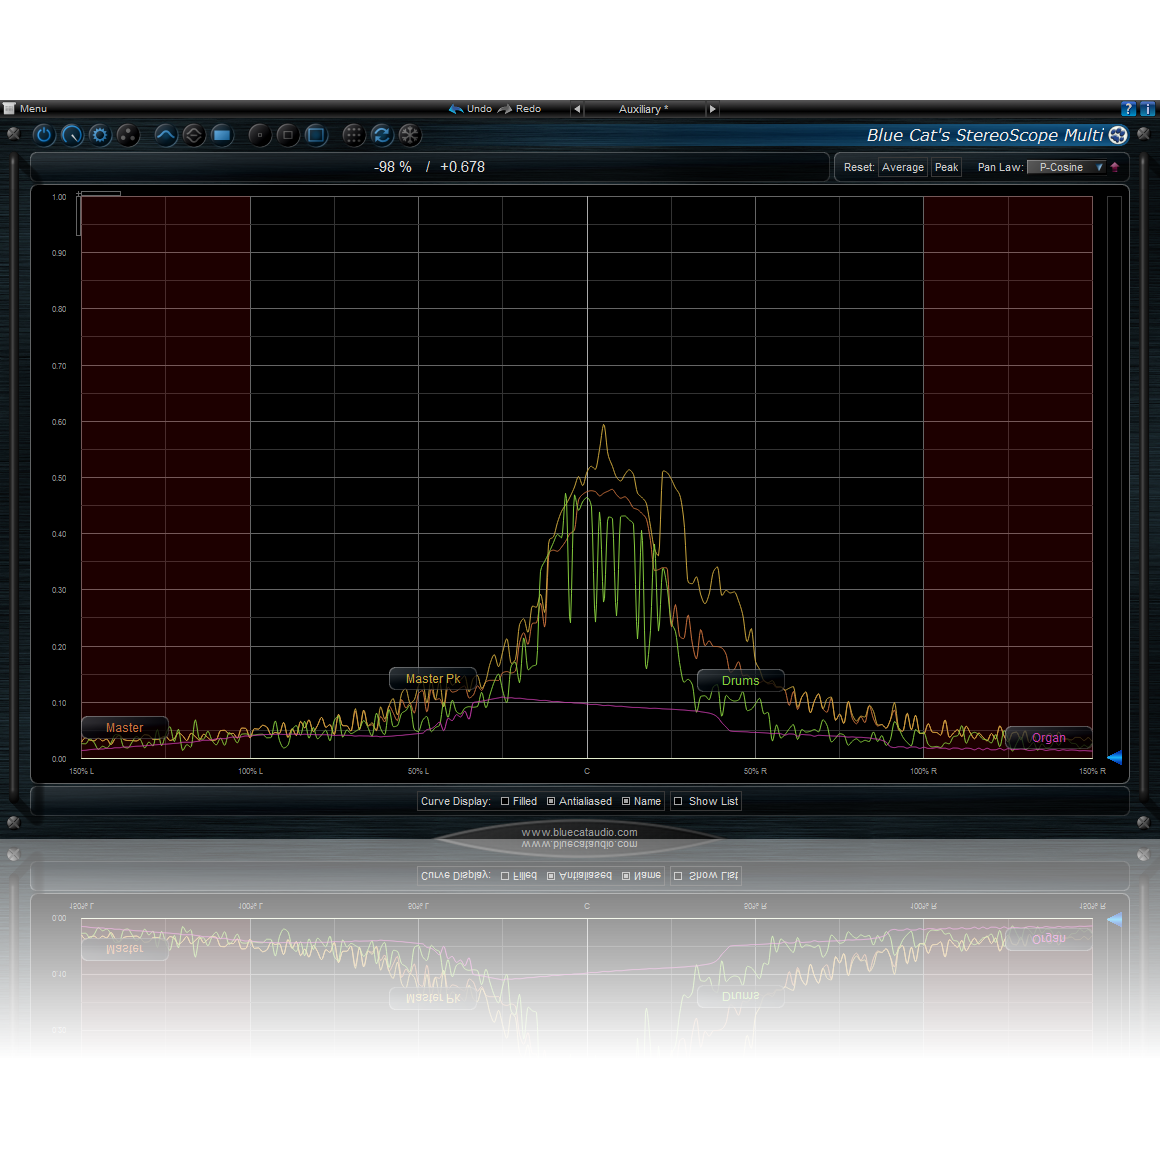
Task: Click the Average reset button
Action: click(x=902, y=167)
